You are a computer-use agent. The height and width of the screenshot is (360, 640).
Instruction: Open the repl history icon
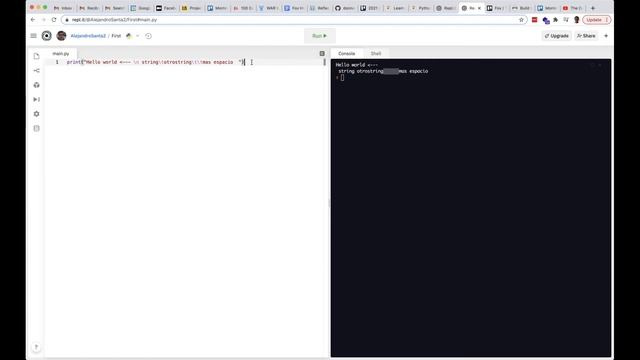tap(149, 36)
